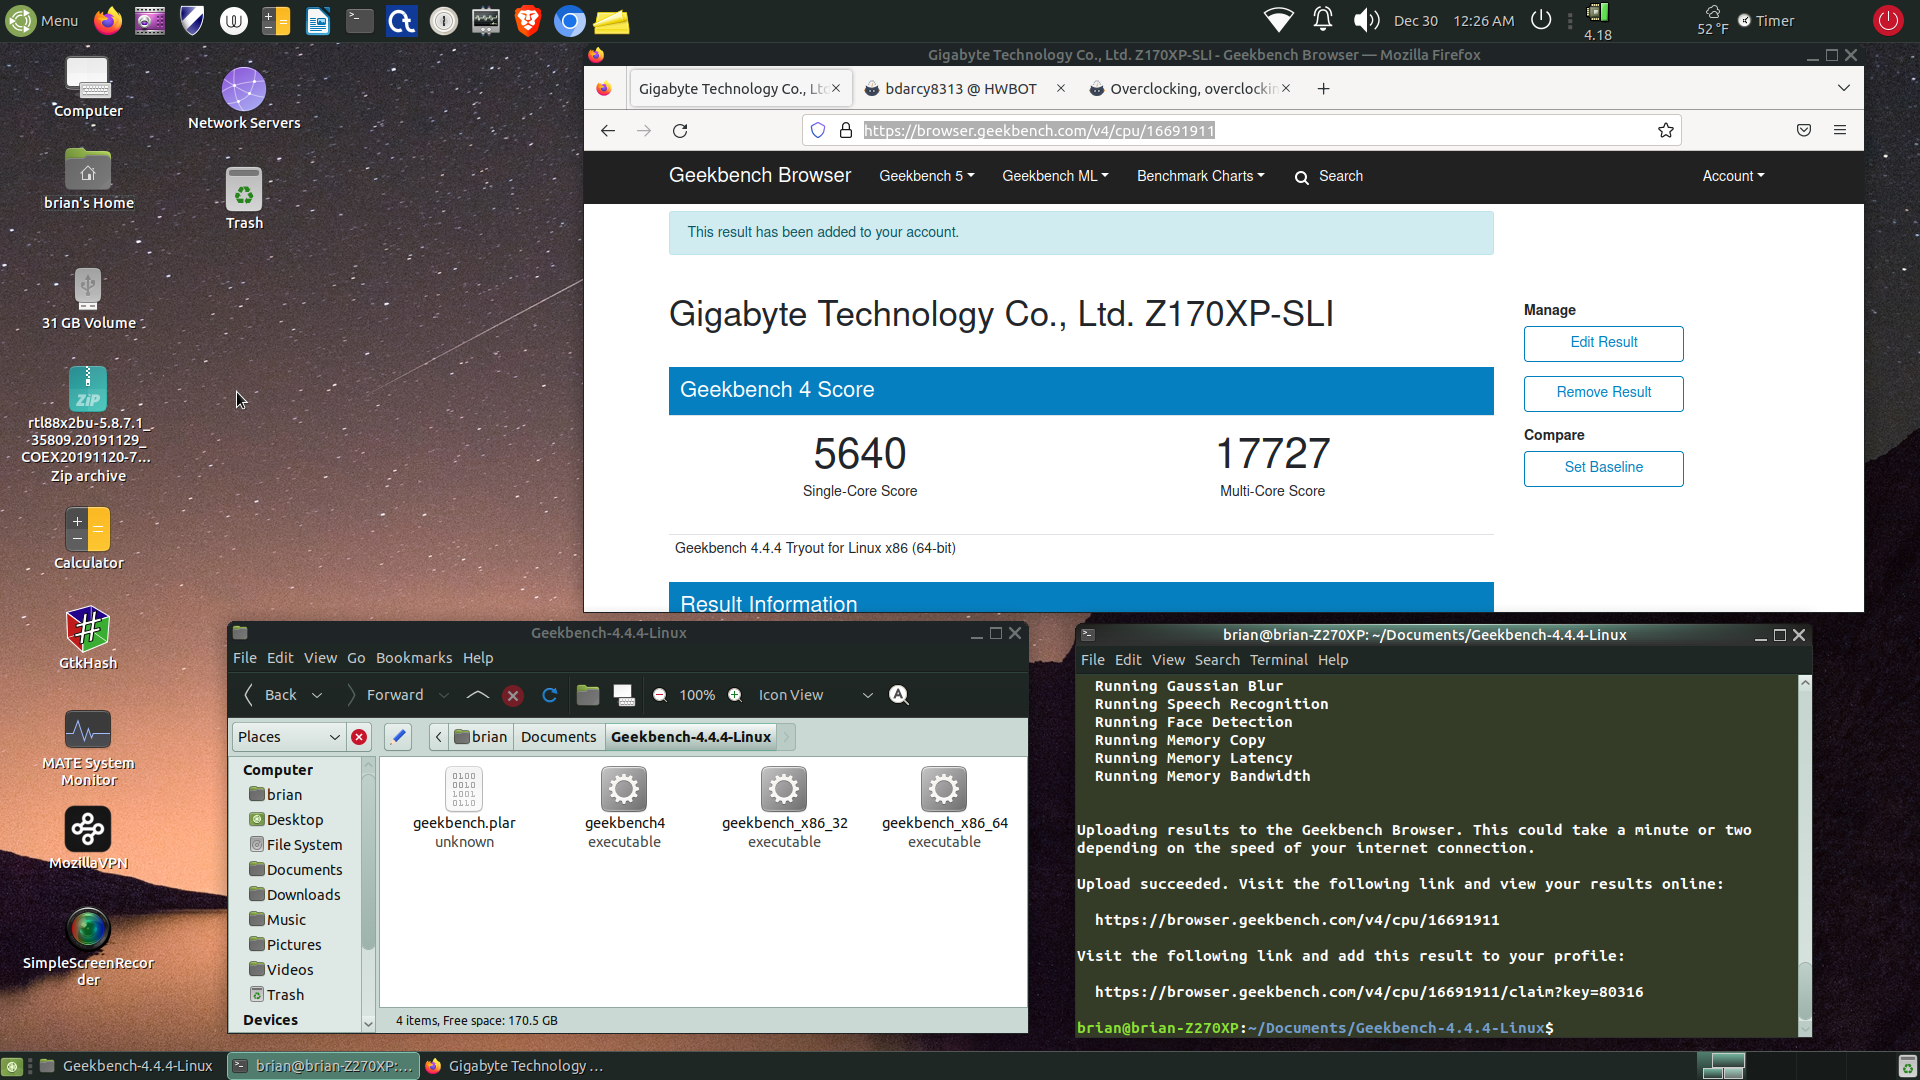Screen dimensions: 1920x1080
Task: Open Trash from bottom panel corner
Action: pos(1907,1066)
